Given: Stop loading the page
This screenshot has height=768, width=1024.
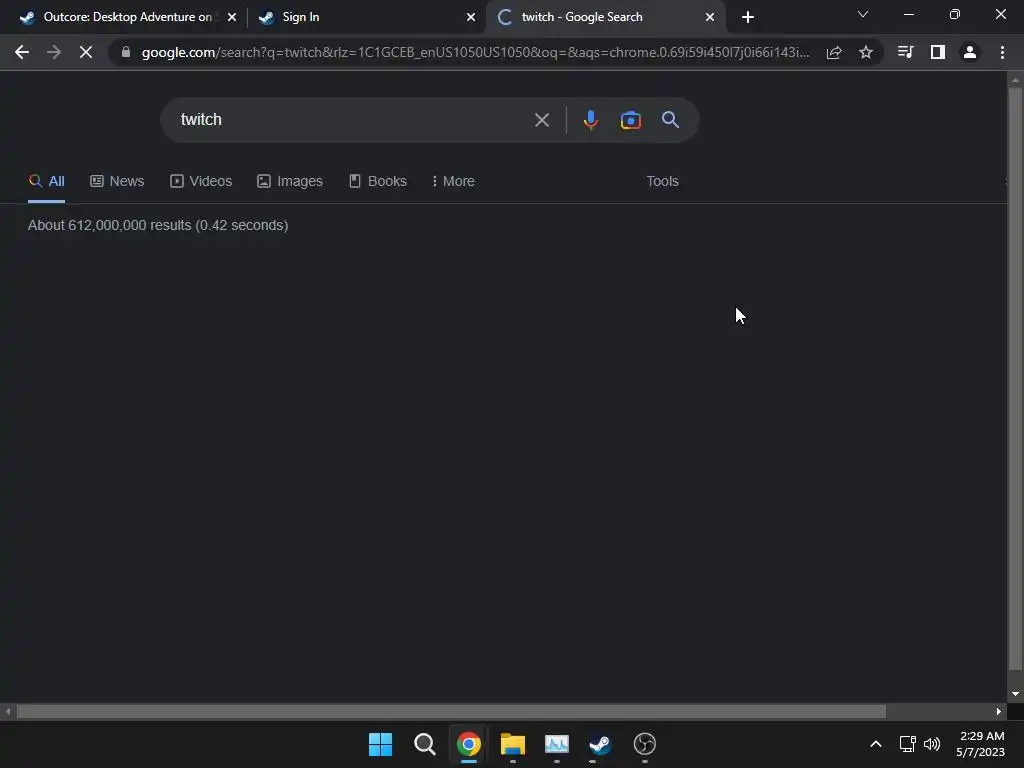Looking at the screenshot, I should (x=86, y=52).
